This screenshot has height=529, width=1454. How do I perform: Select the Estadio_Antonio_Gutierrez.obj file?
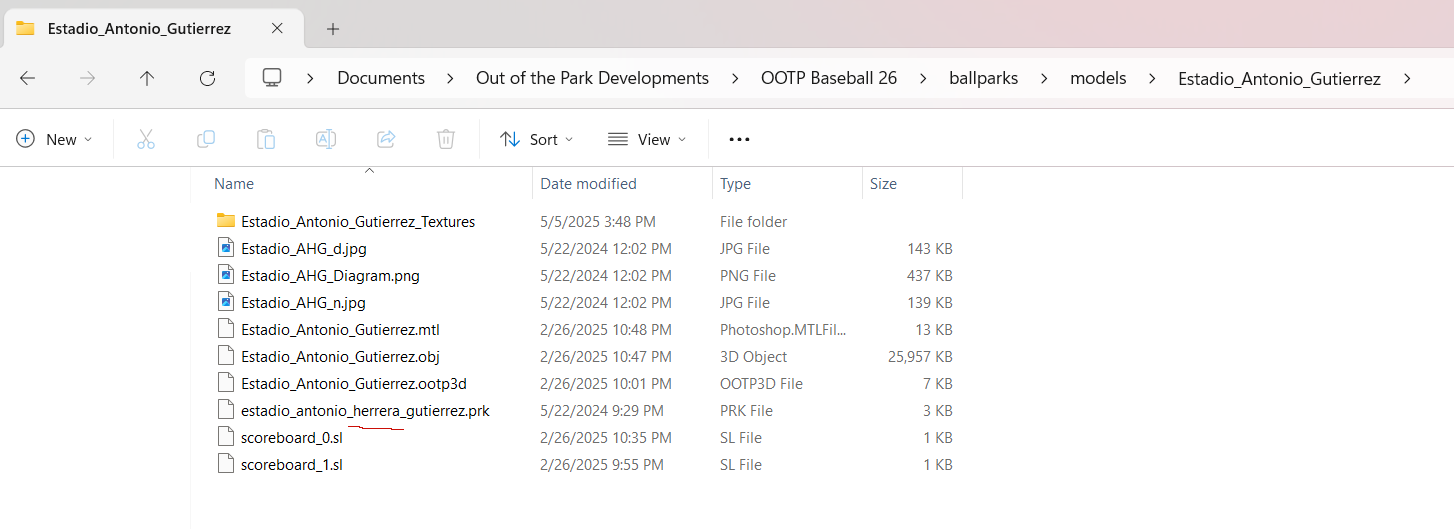click(340, 356)
